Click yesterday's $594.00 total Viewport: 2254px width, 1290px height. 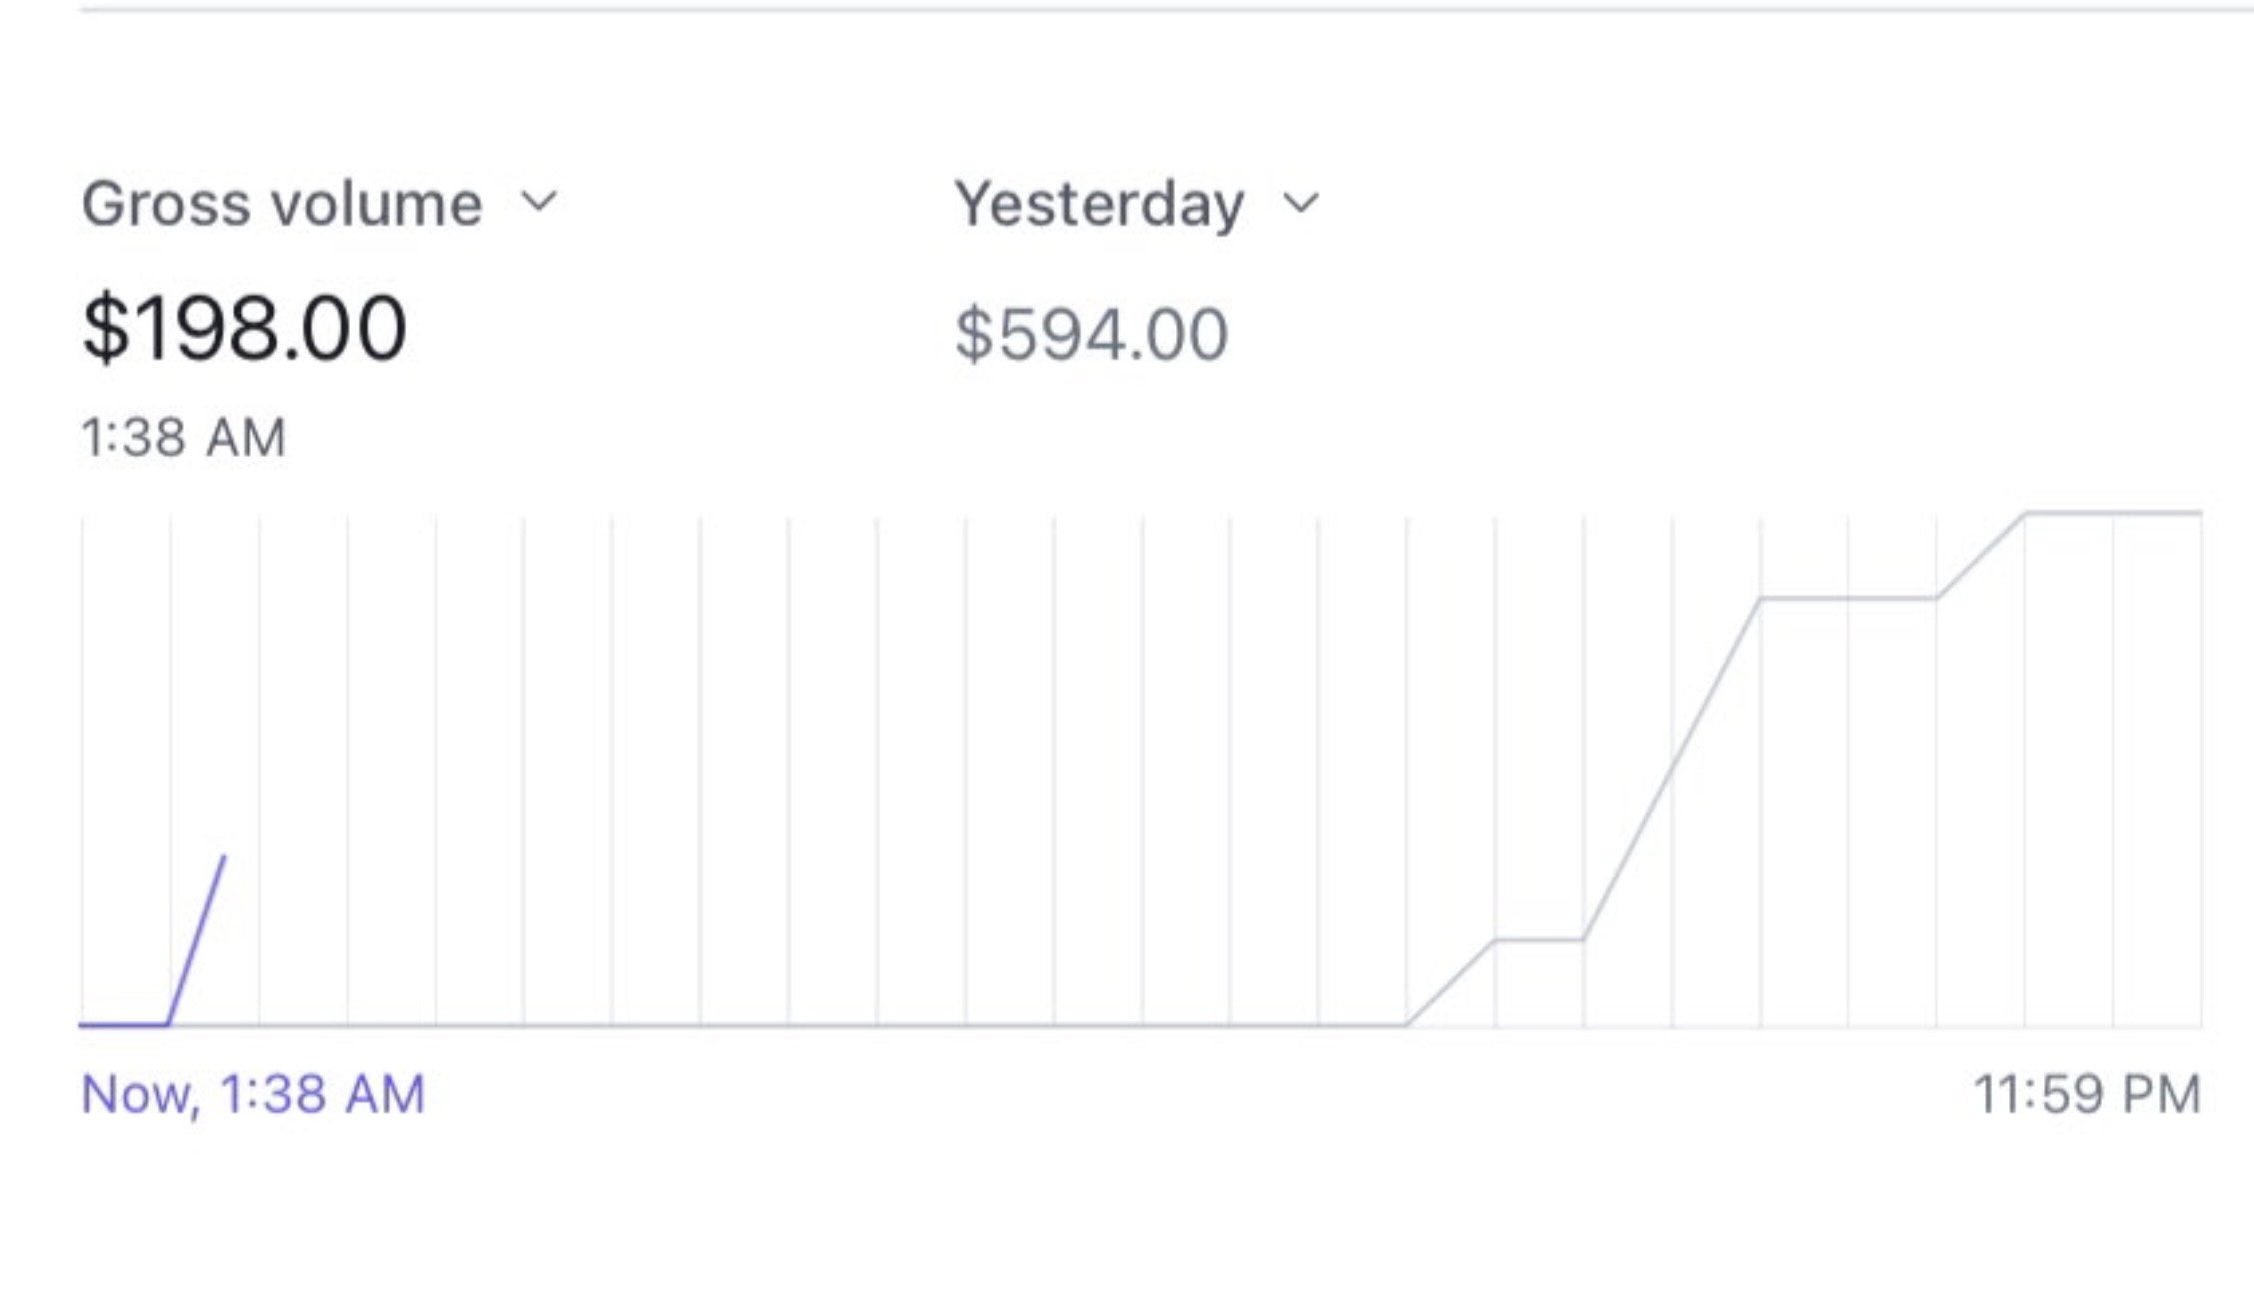click(1091, 334)
